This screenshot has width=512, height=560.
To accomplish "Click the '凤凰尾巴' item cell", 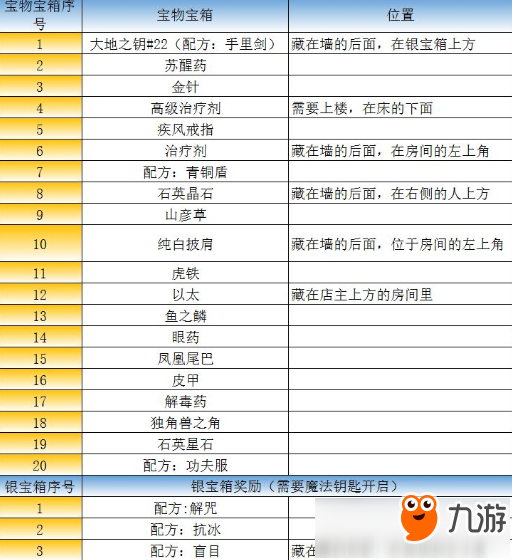I will click(x=185, y=359).
